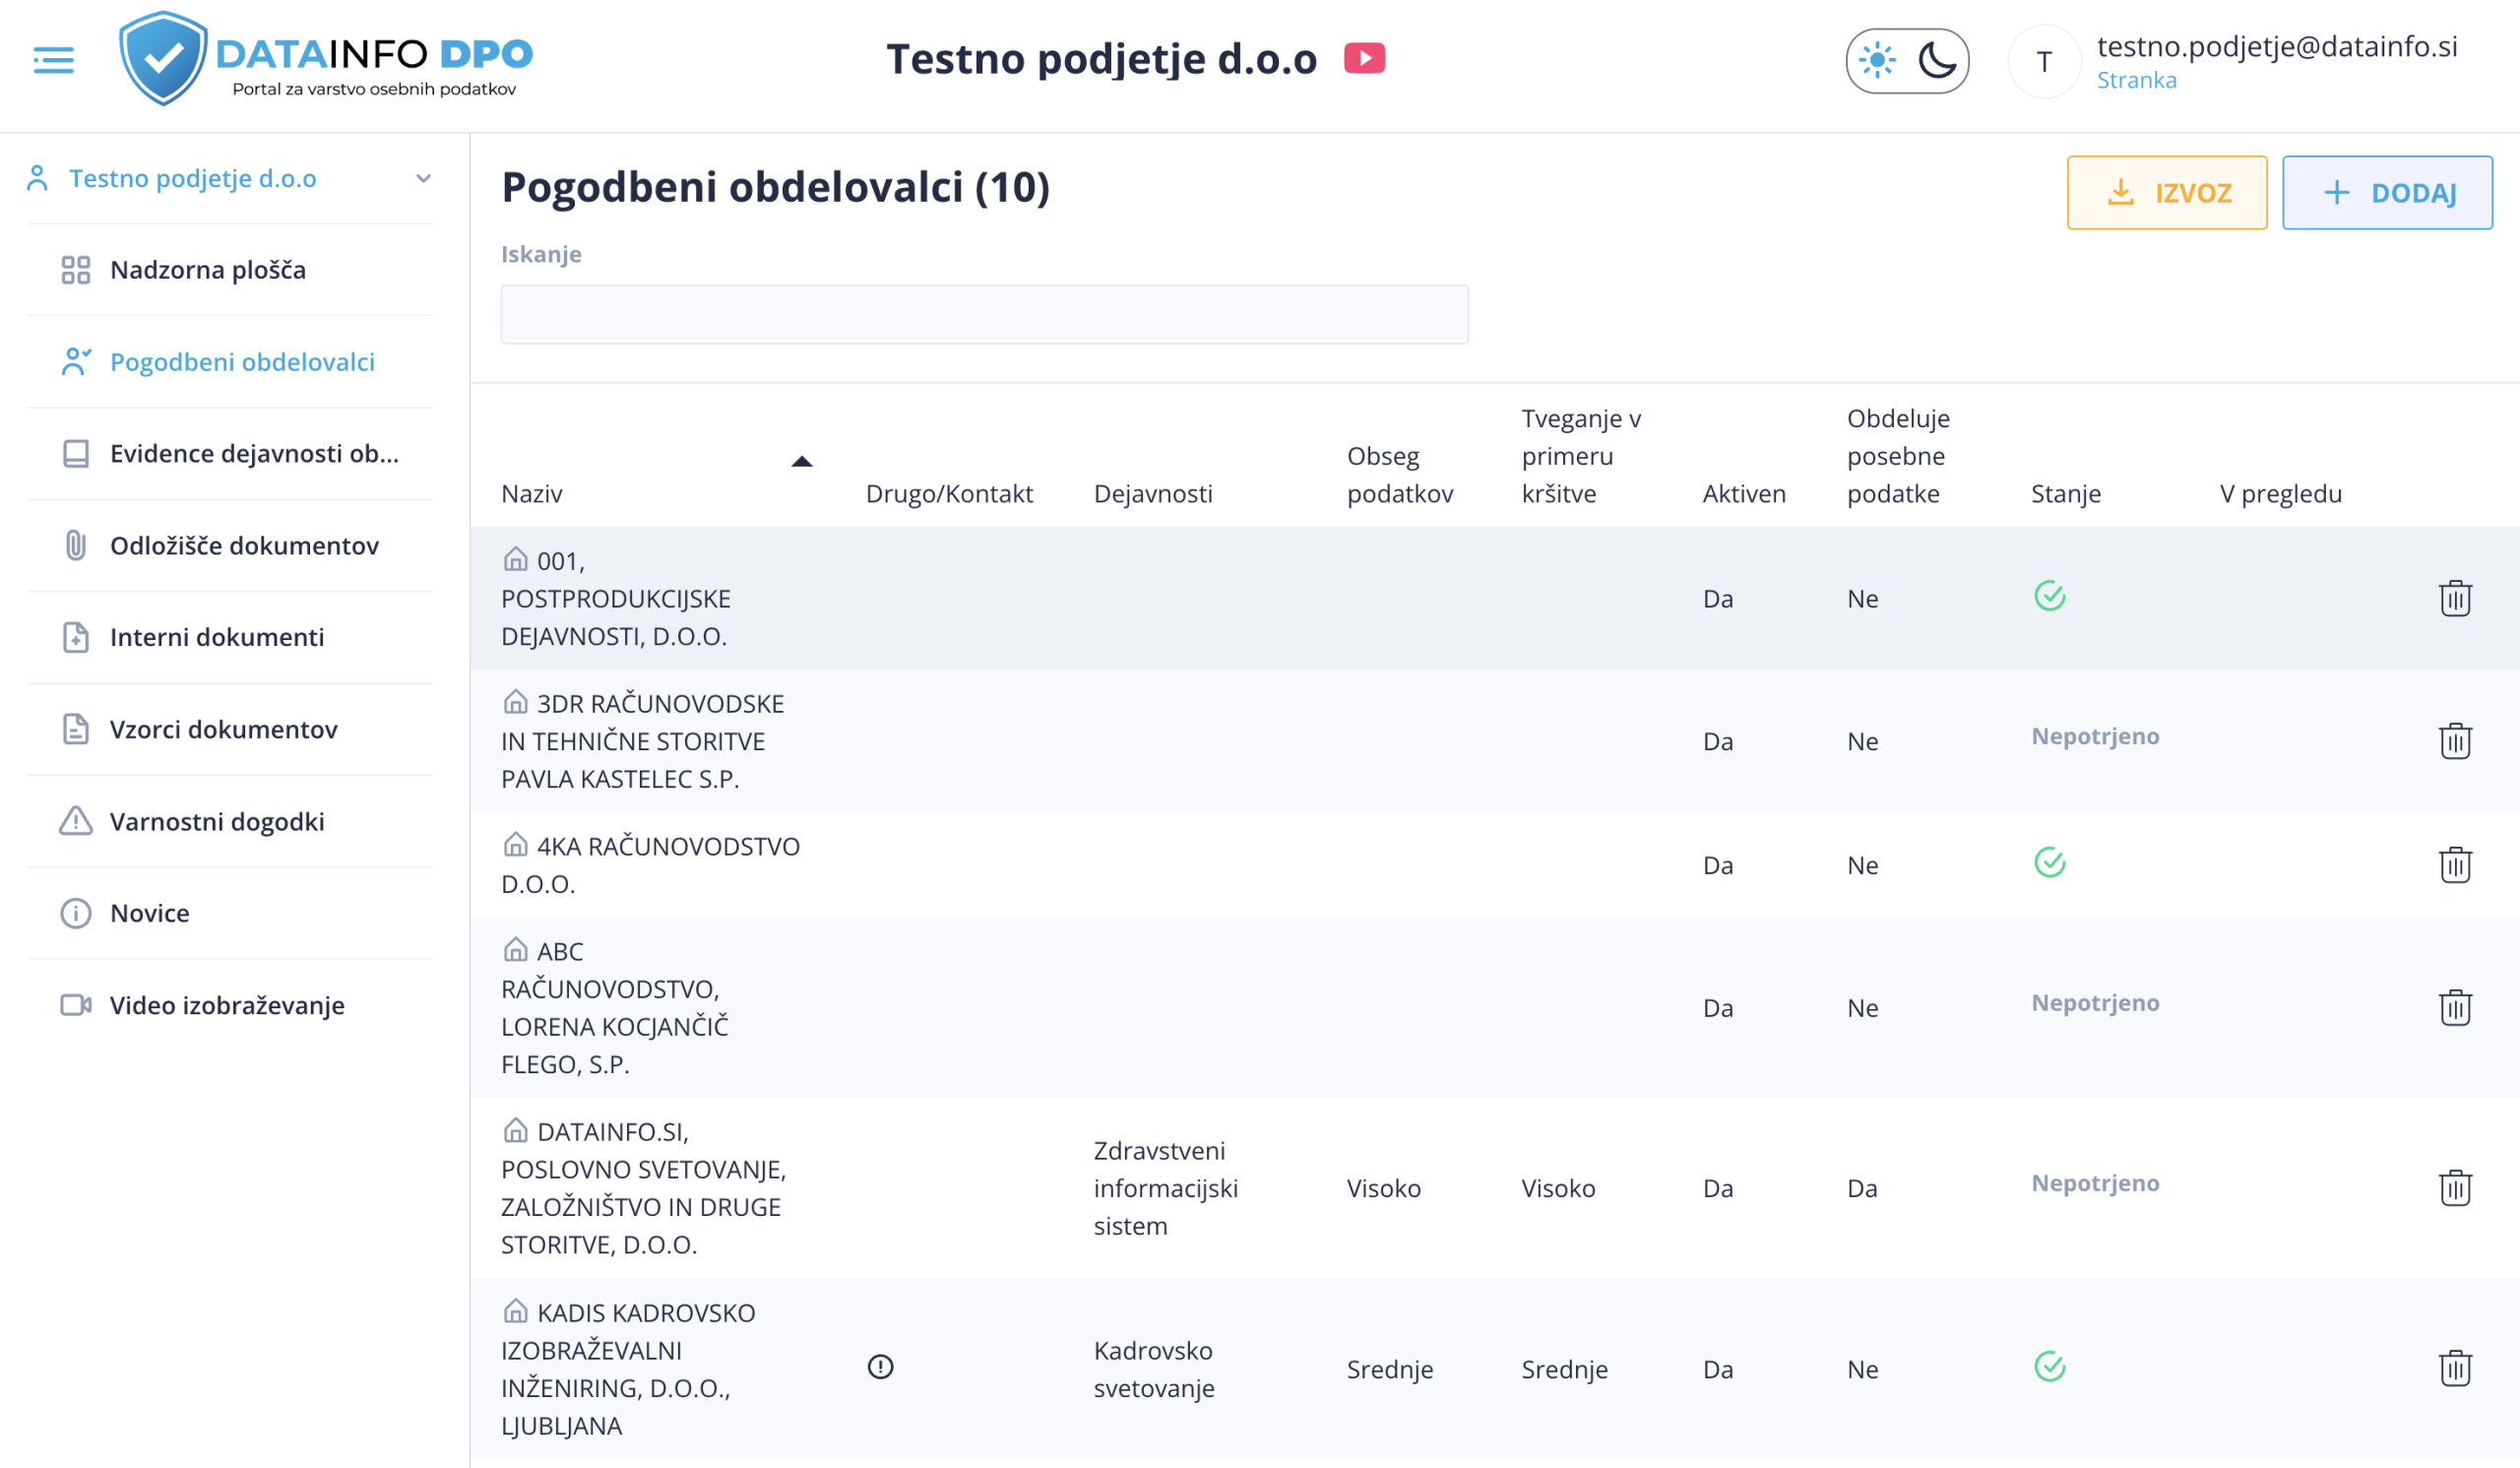2520x1468 pixels.
Task: Sort by Naziv column arrow
Action: [x=802, y=462]
